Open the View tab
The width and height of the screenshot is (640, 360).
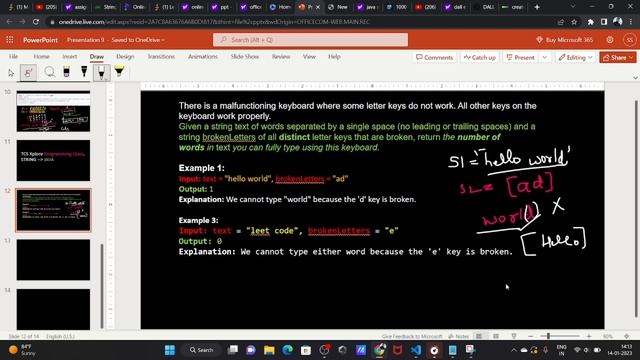pyautogui.click(x=309, y=56)
